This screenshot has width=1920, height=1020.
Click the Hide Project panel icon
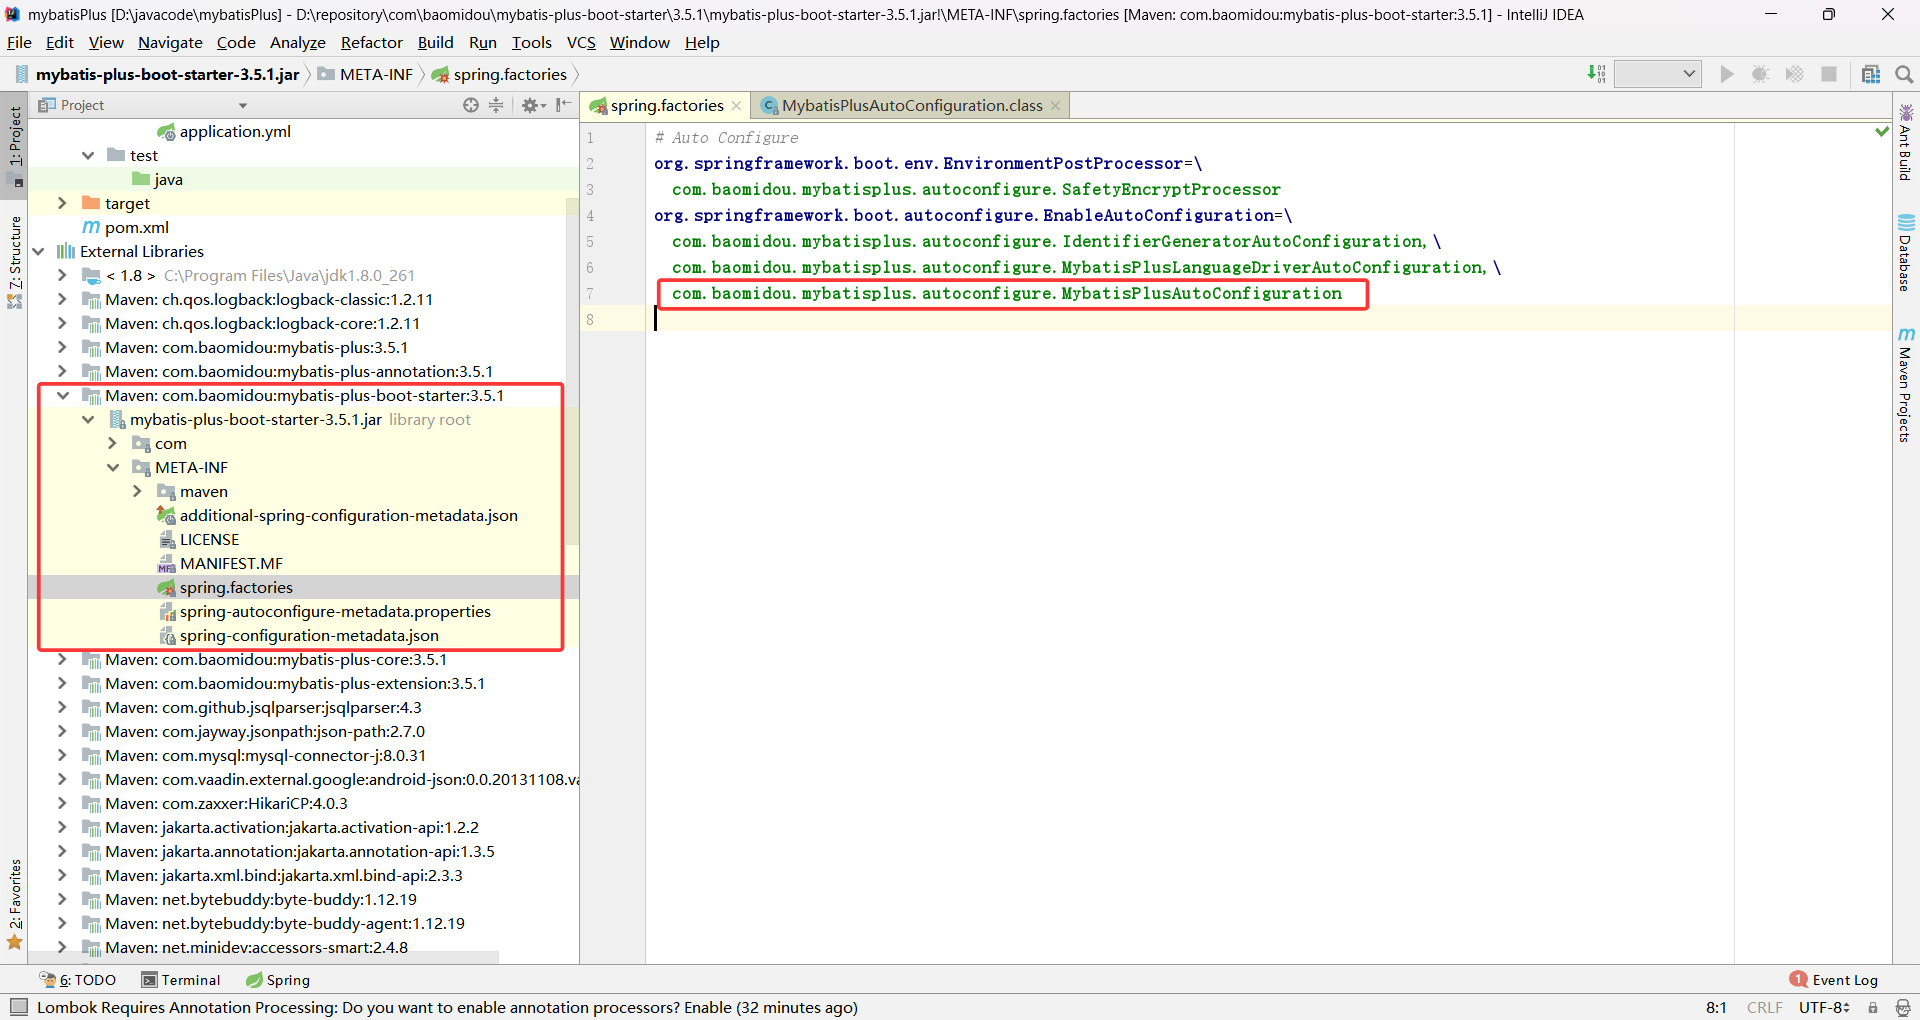tap(564, 105)
